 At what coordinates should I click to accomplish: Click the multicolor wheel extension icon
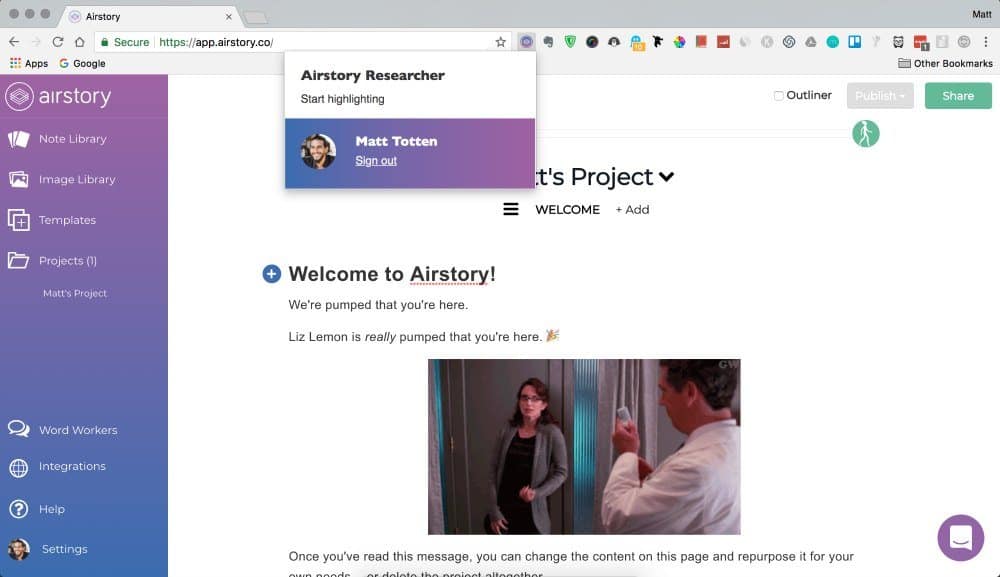tap(679, 42)
